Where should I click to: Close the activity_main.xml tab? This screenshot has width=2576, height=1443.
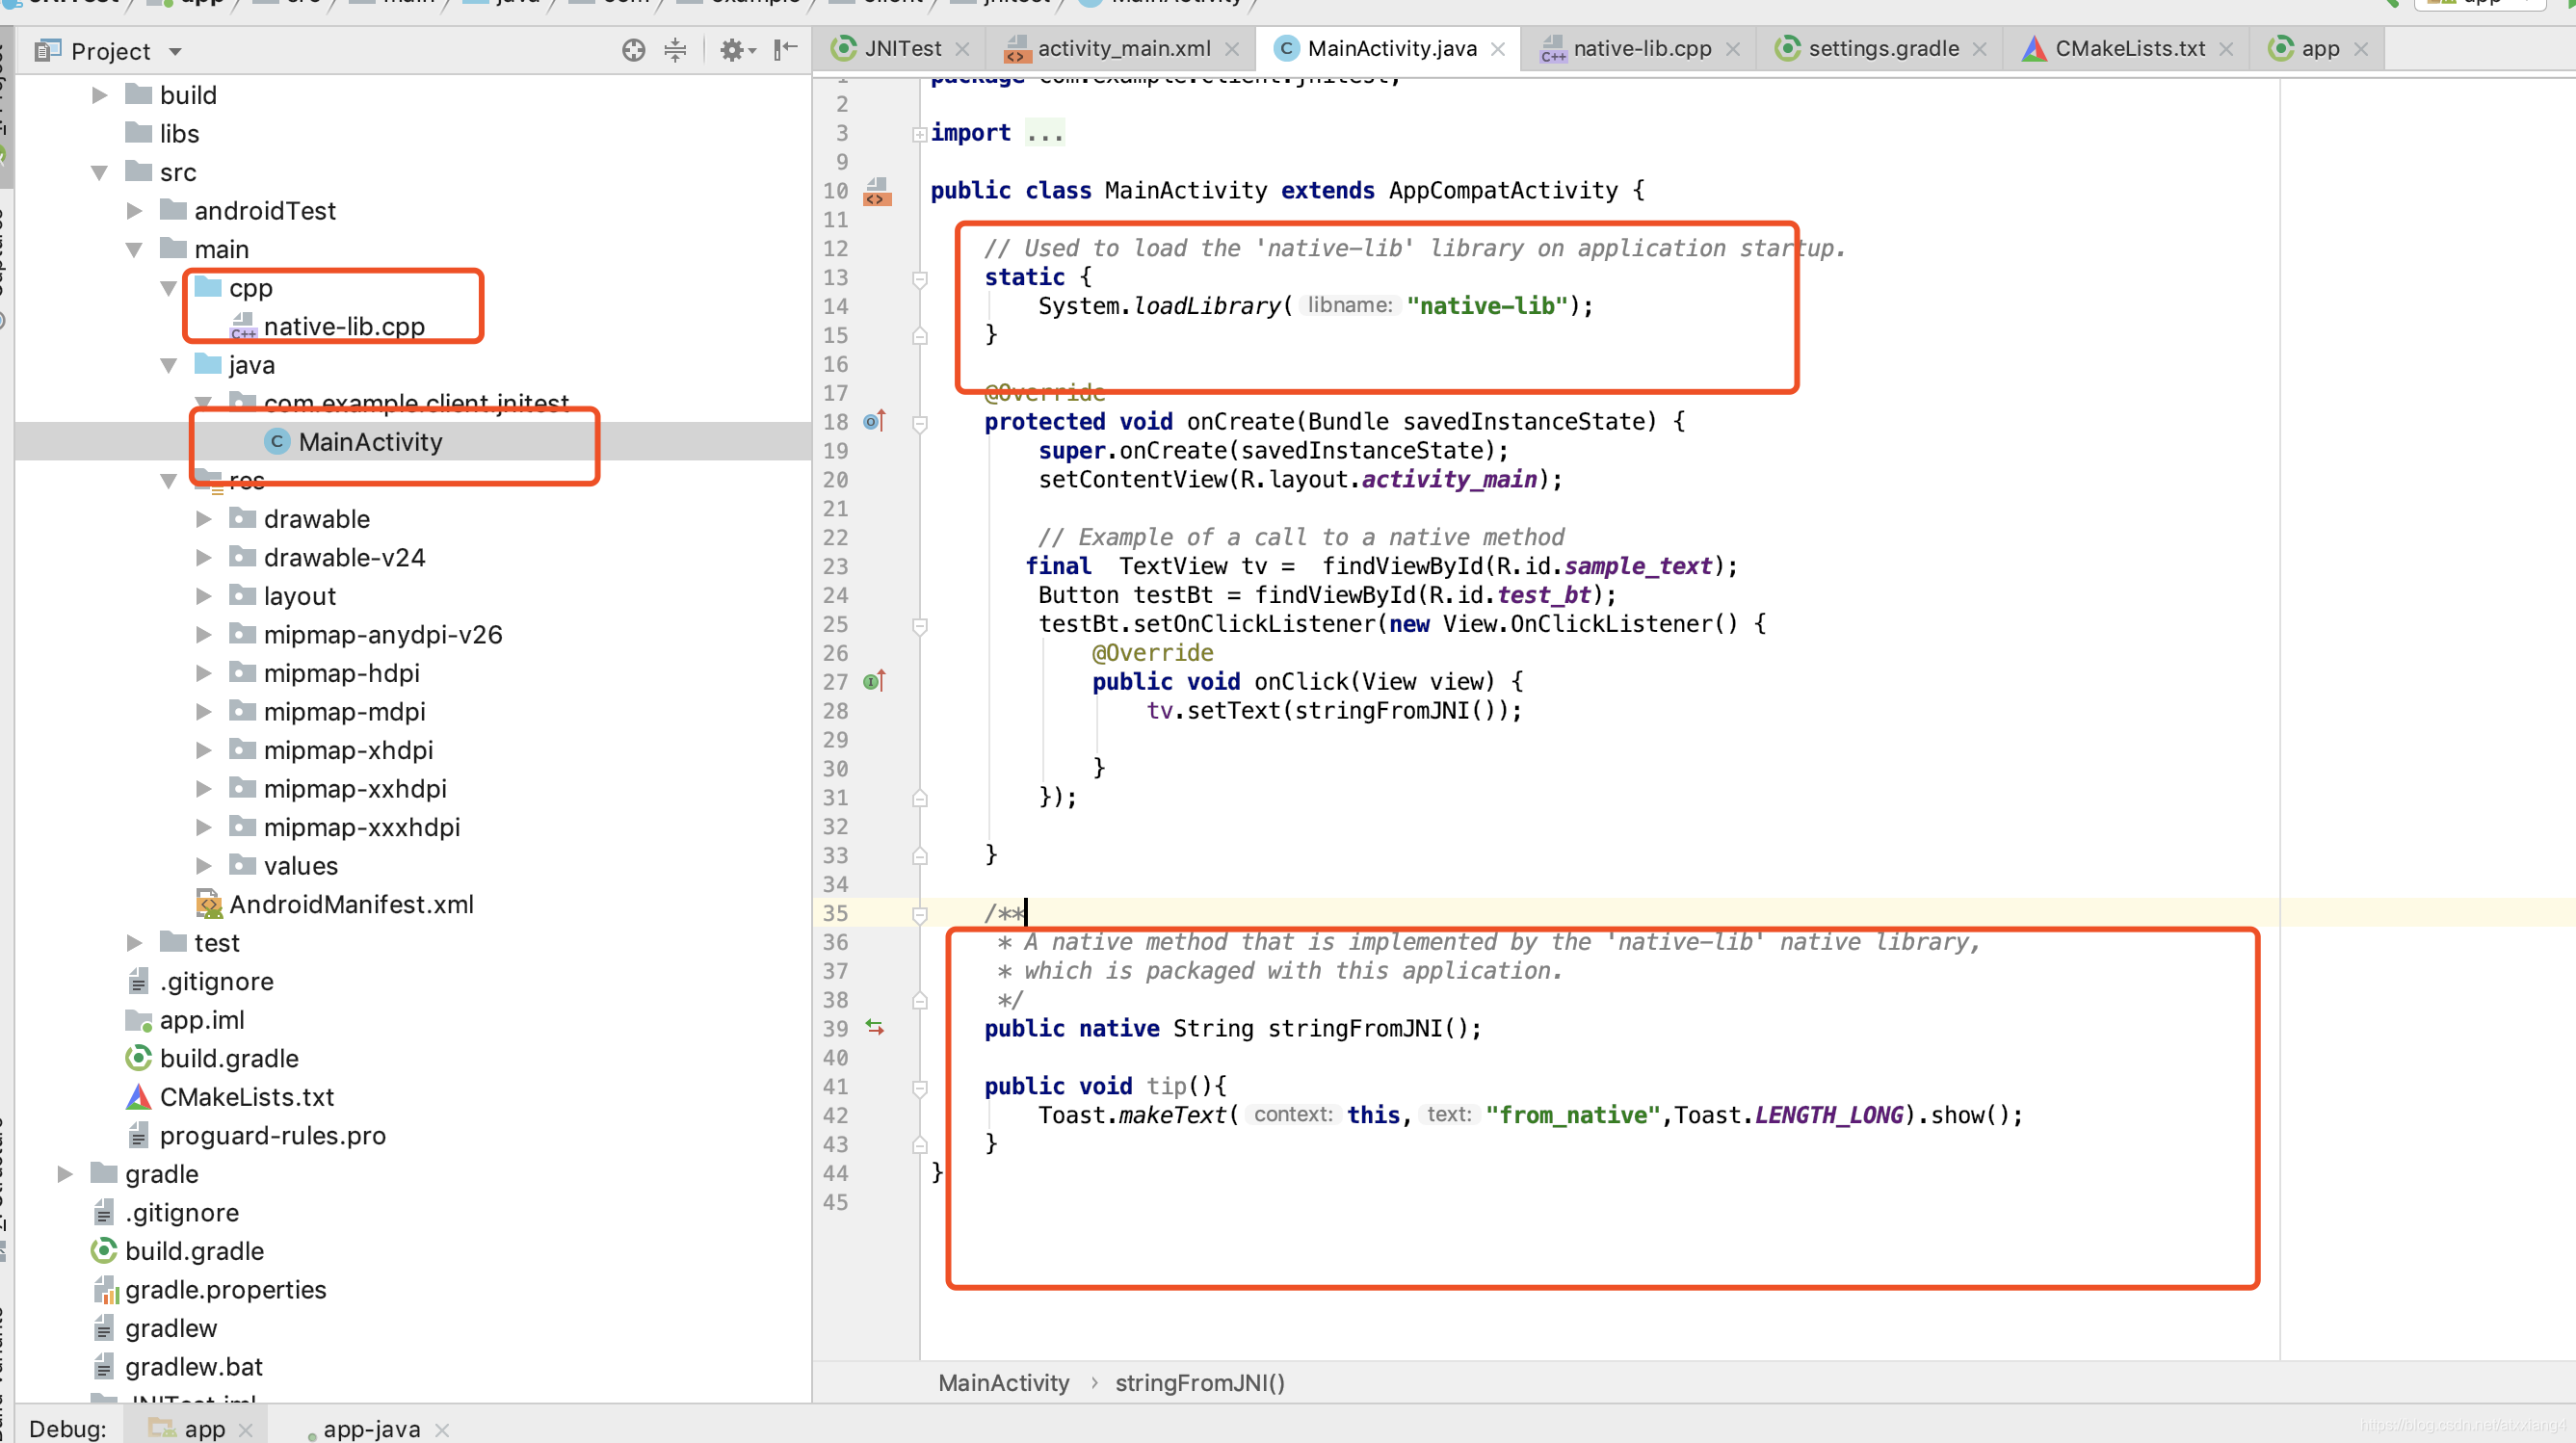1232,49
